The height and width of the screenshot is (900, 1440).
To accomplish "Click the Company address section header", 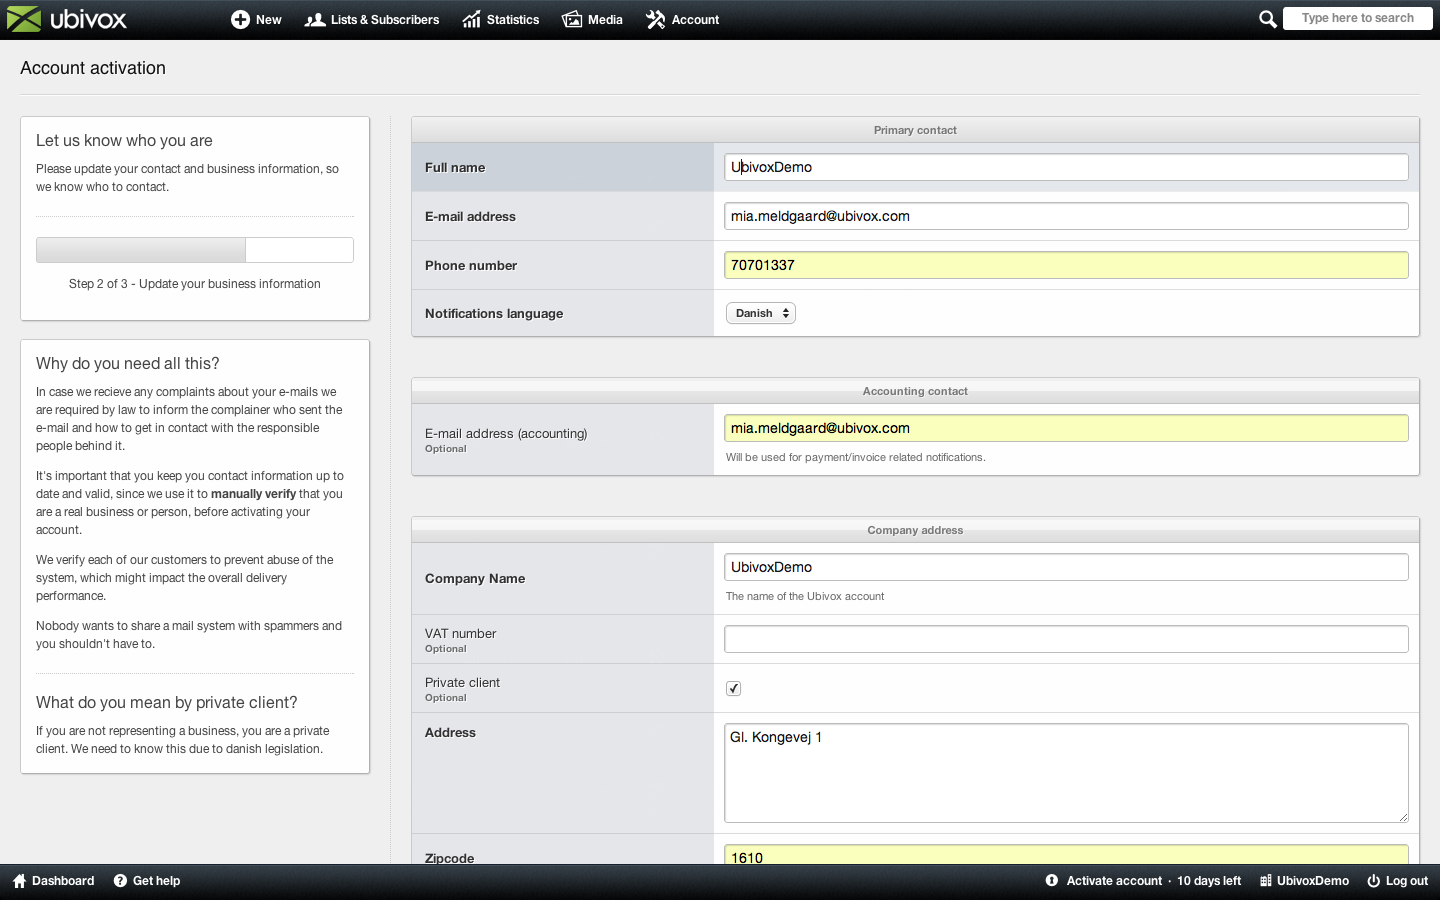I will pyautogui.click(x=915, y=530).
